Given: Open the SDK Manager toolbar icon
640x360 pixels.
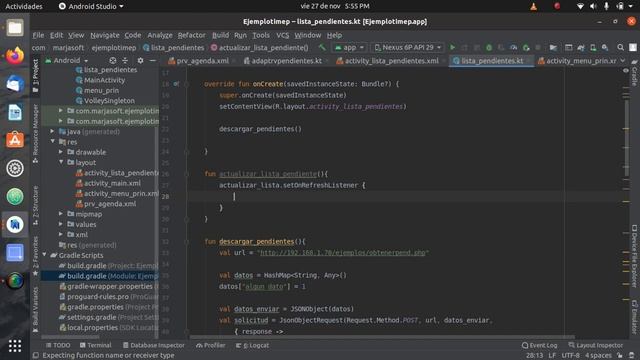Looking at the screenshot, I should click(605, 47).
